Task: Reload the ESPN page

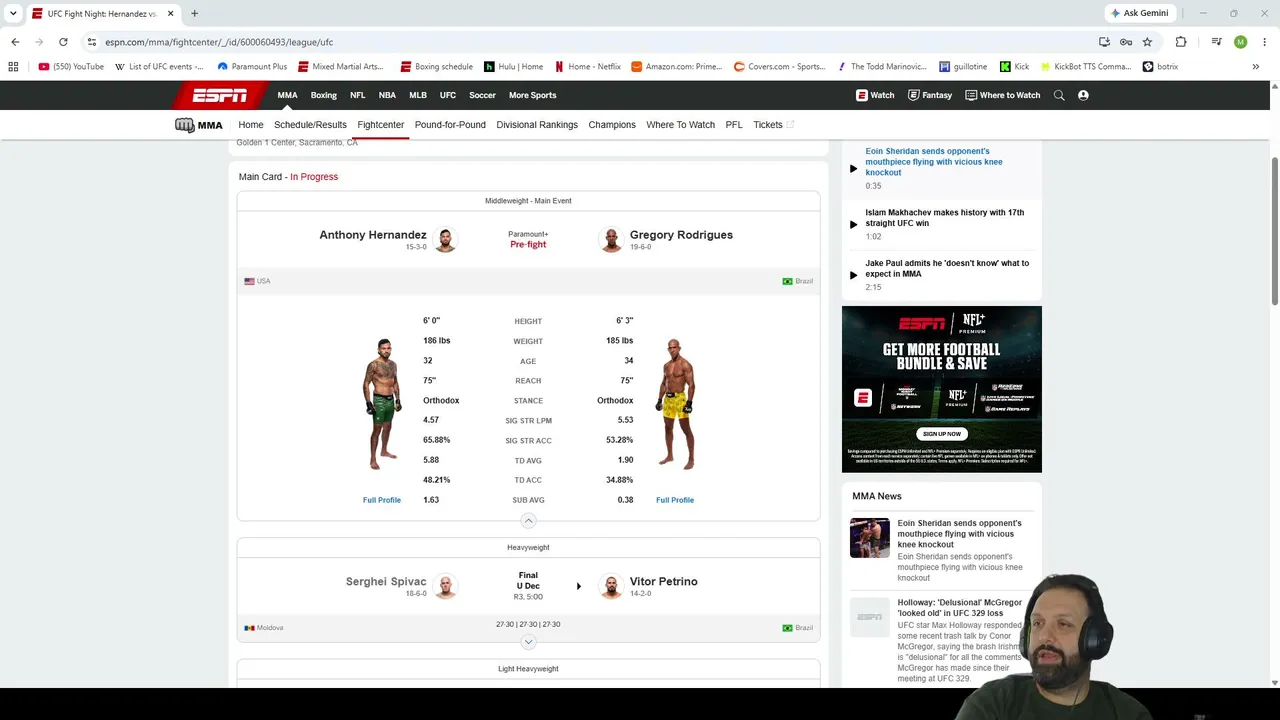Action: pos(63,42)
